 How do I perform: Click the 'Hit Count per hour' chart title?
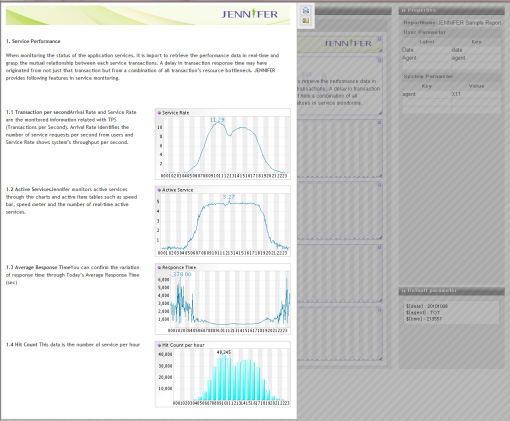pos(183,345)
